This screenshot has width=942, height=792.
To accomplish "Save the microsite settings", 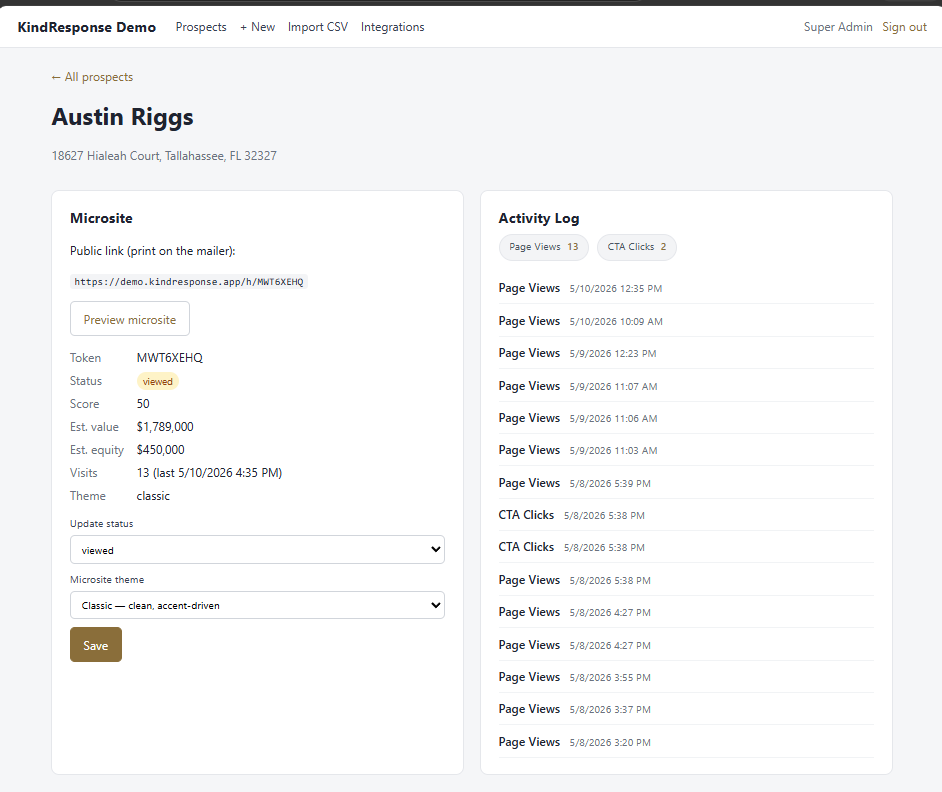I will click(96, 645).
